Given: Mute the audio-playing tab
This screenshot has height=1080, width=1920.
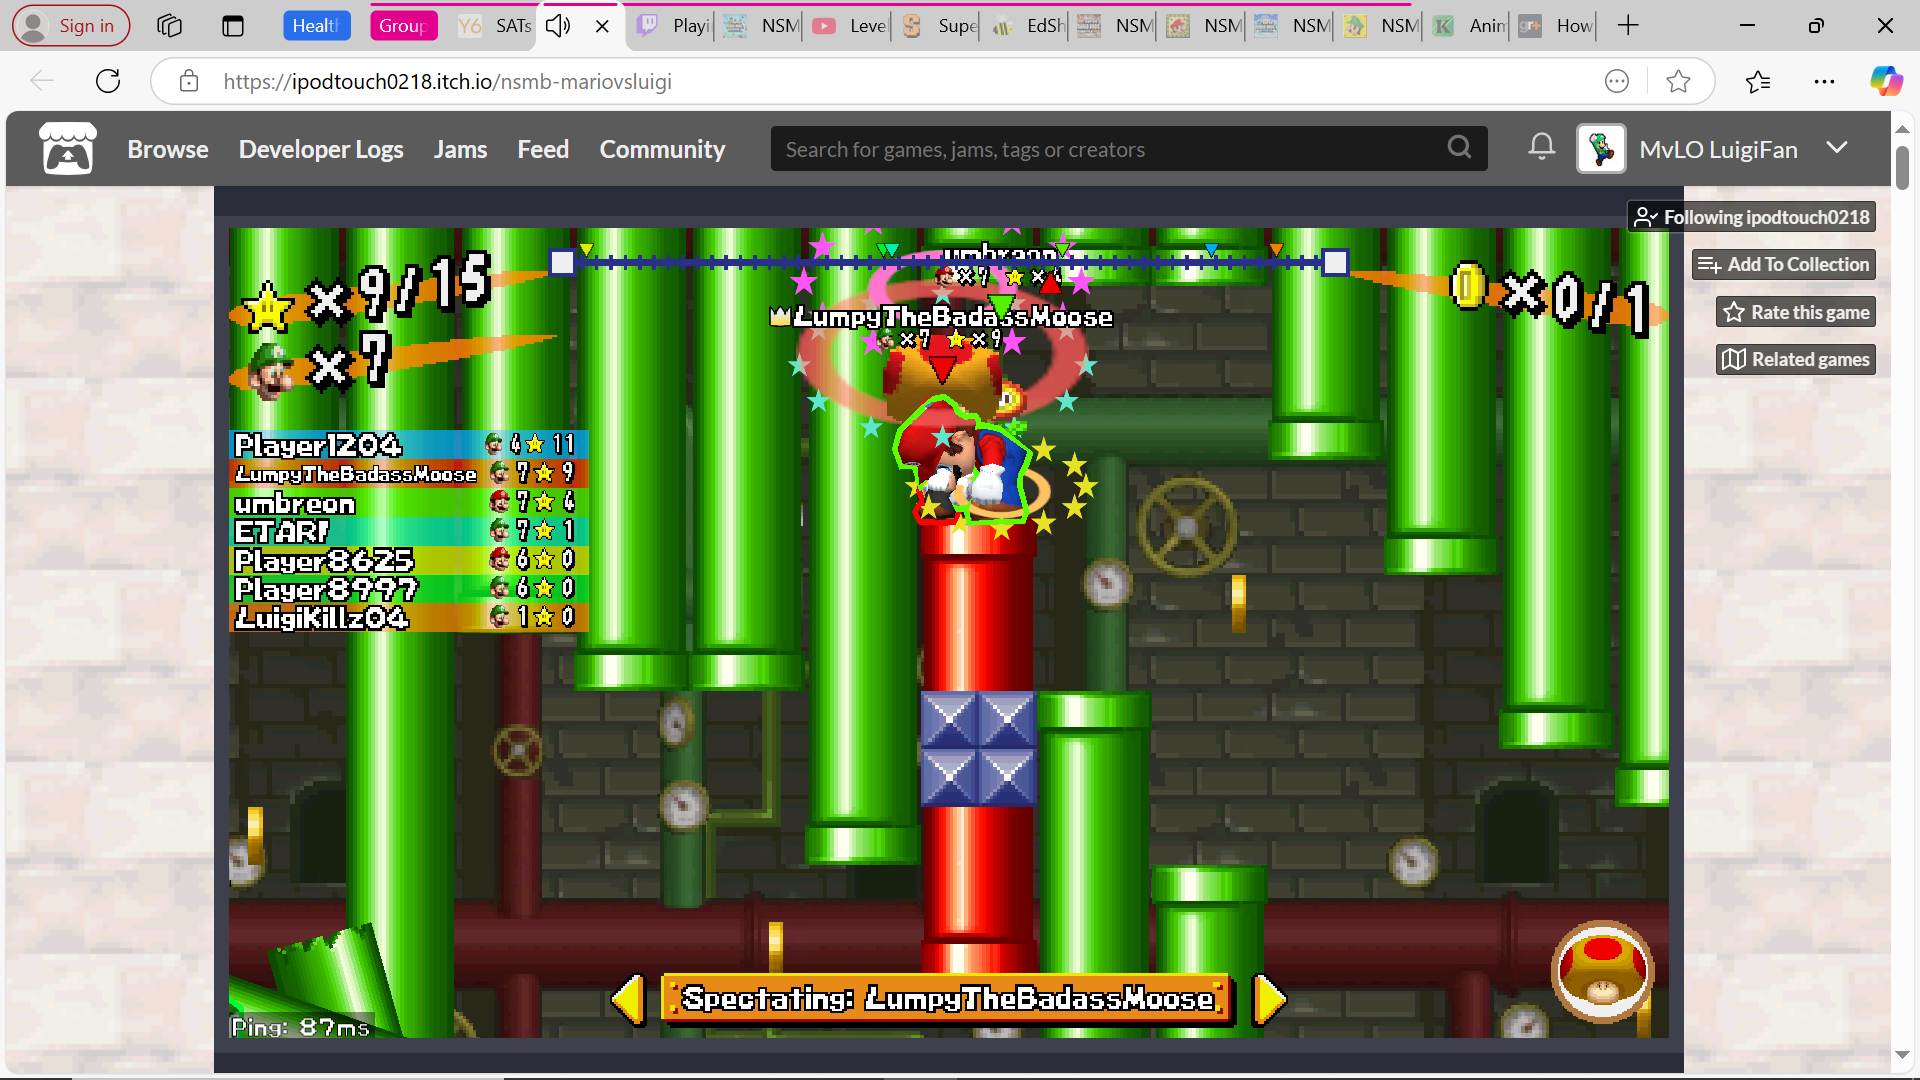Looking at the screenshot, I should pos(559,26).
